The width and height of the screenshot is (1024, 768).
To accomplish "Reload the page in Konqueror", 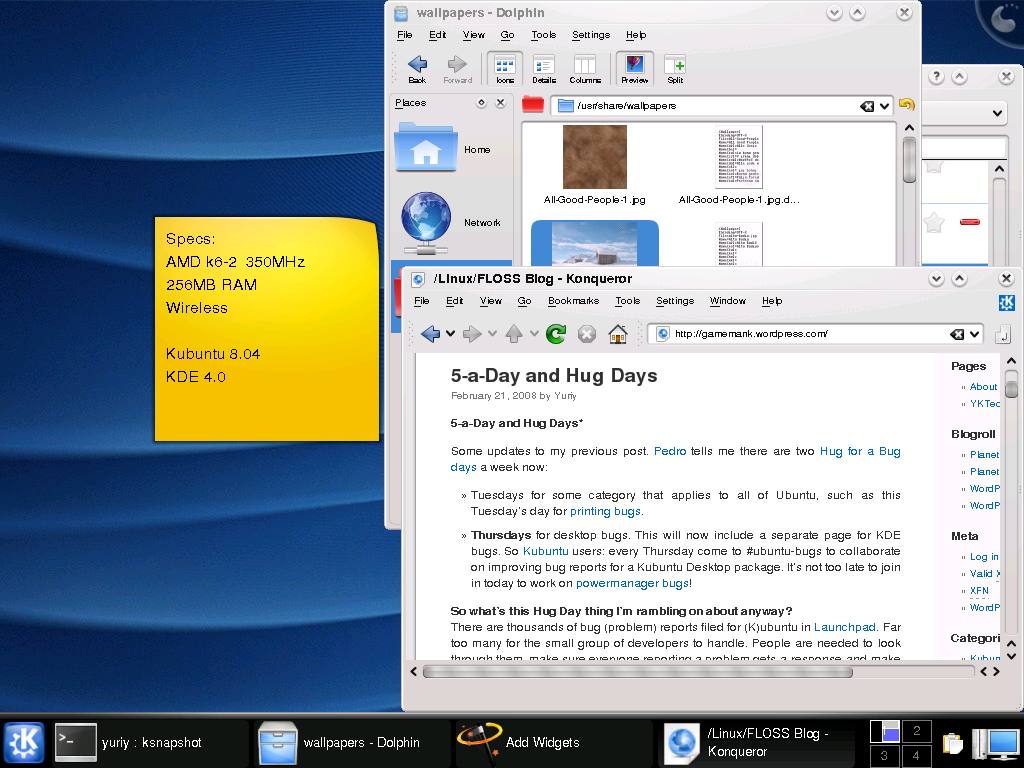I will point(555,334).
